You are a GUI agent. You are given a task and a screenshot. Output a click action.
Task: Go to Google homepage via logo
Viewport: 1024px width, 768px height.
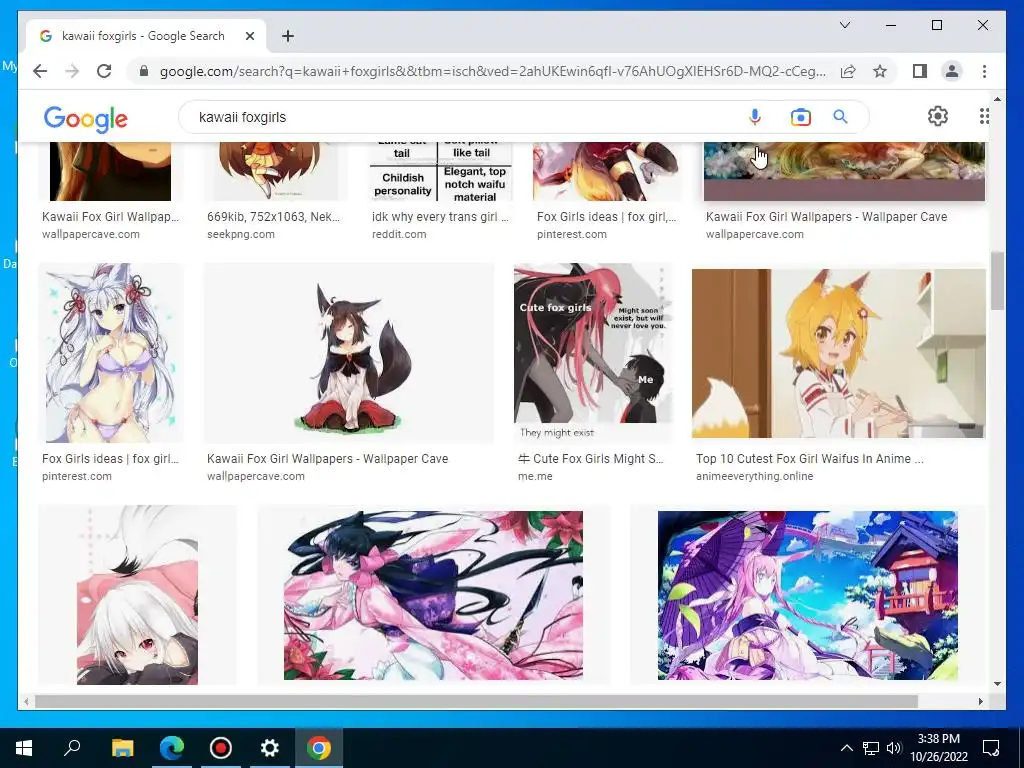(x=86, y=119)
